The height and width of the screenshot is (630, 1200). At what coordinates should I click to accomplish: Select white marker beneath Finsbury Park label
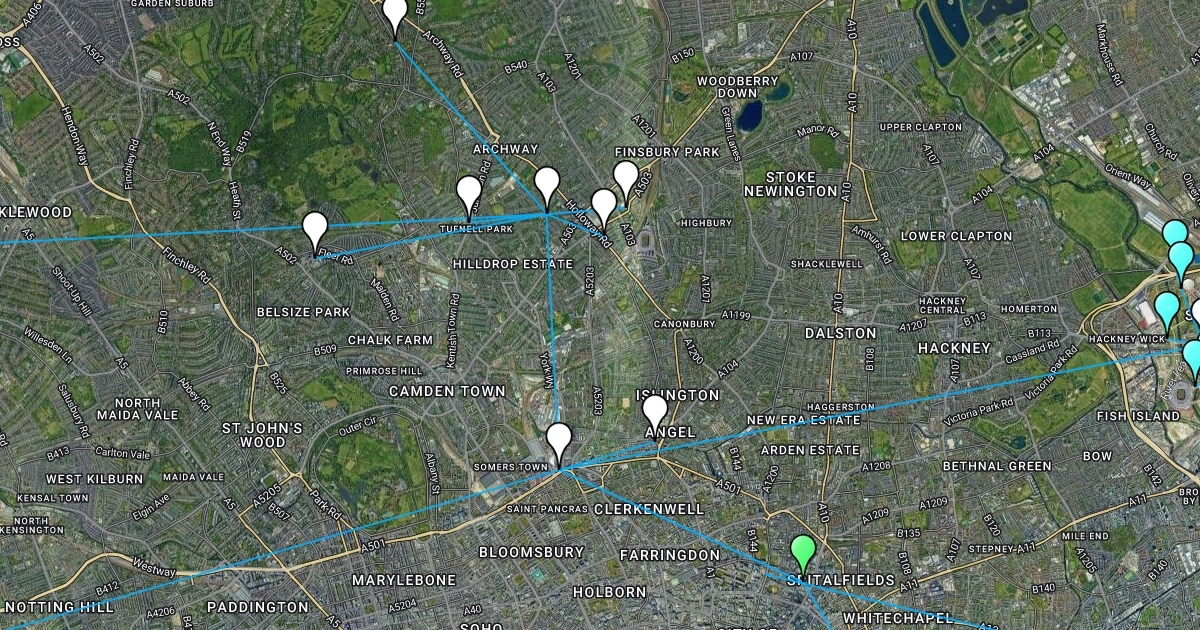click(x=626, y=181)
